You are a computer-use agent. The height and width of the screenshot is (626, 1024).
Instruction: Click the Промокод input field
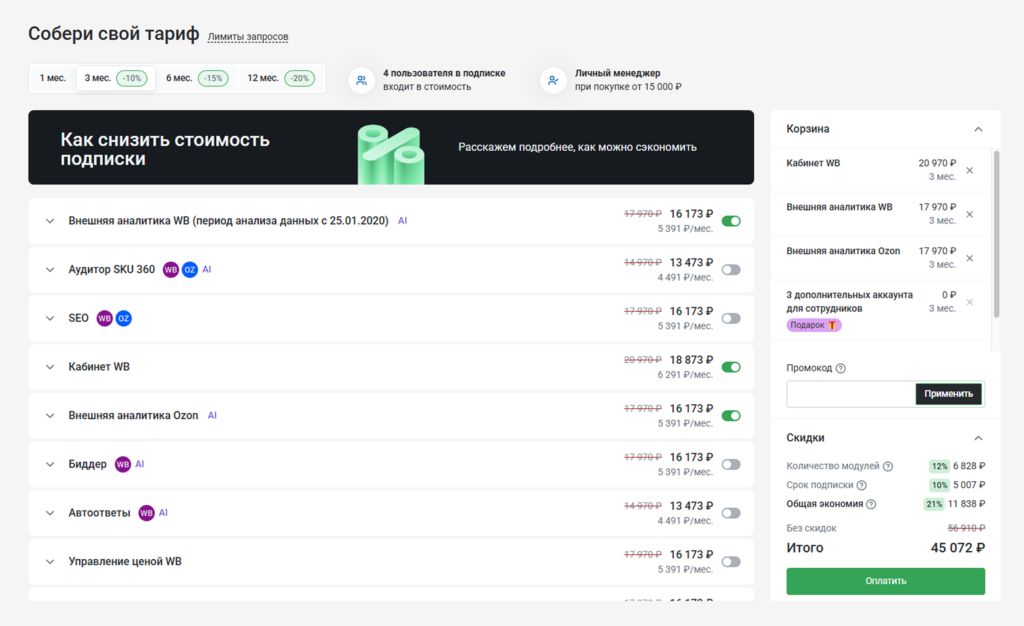(x=850, y=394)
